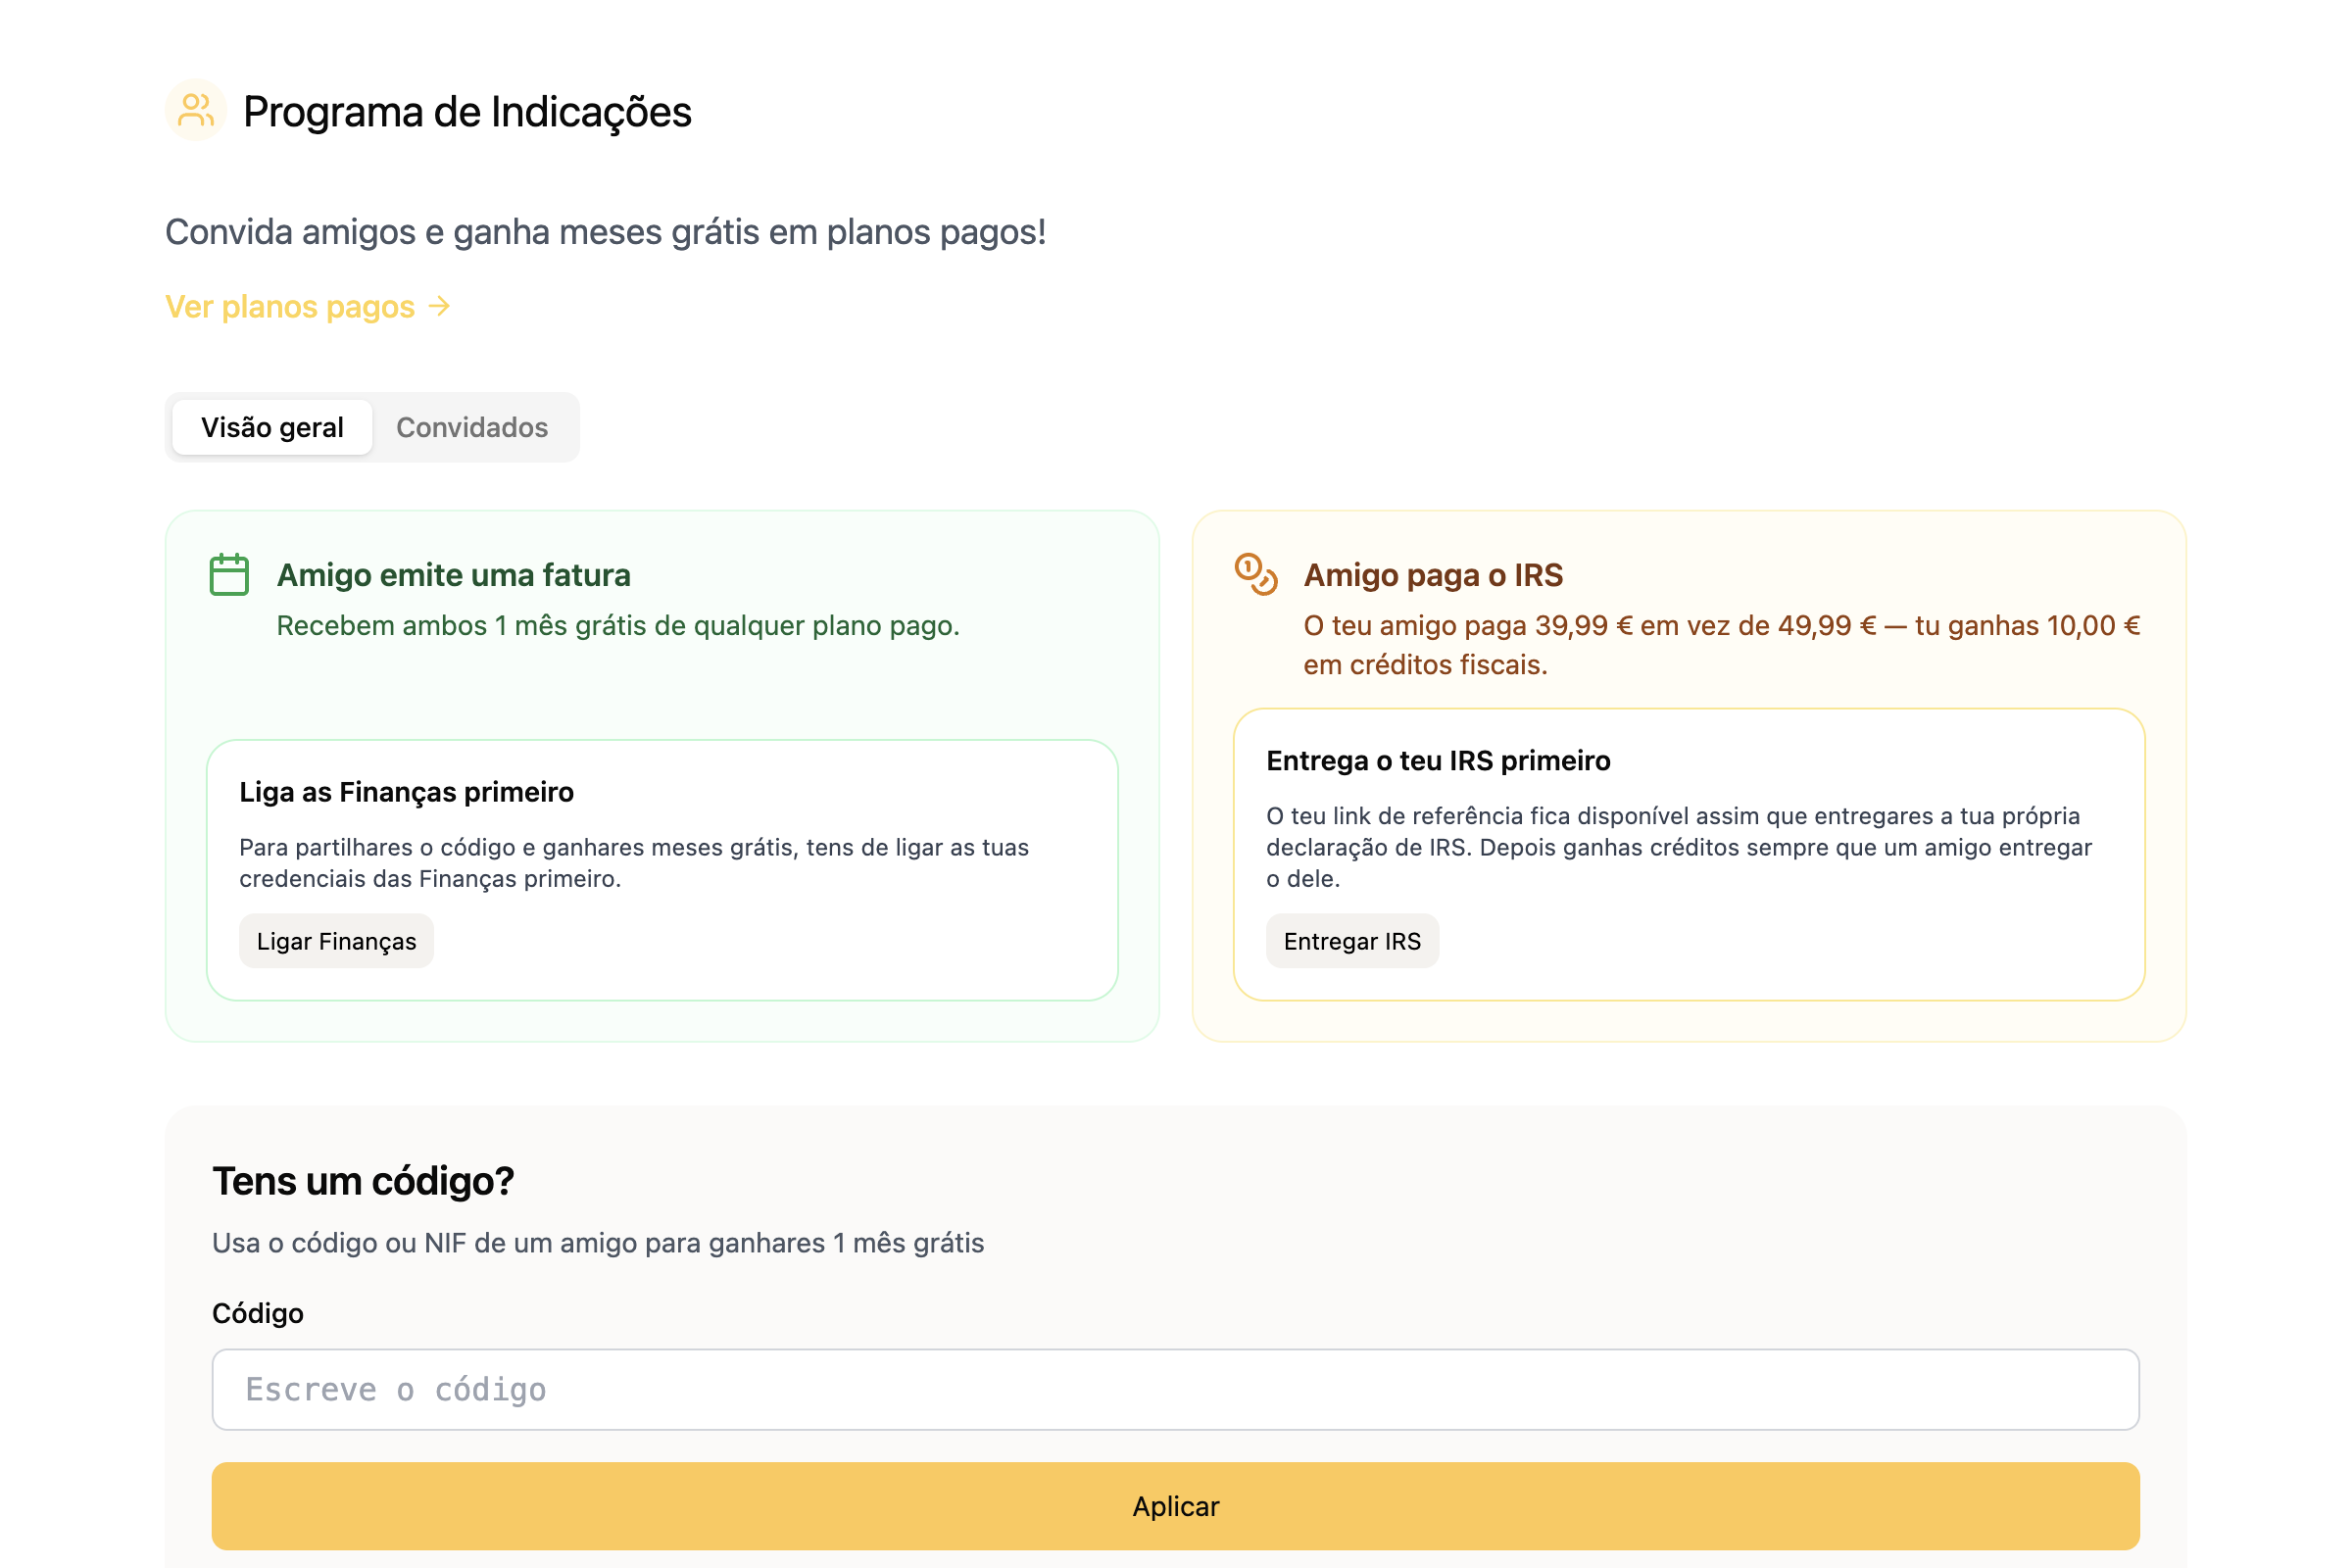Click text 'O teu amigo paga 39,99 €'
This screenshot has width=2352, height=1568.
(x=1468, y=626)
